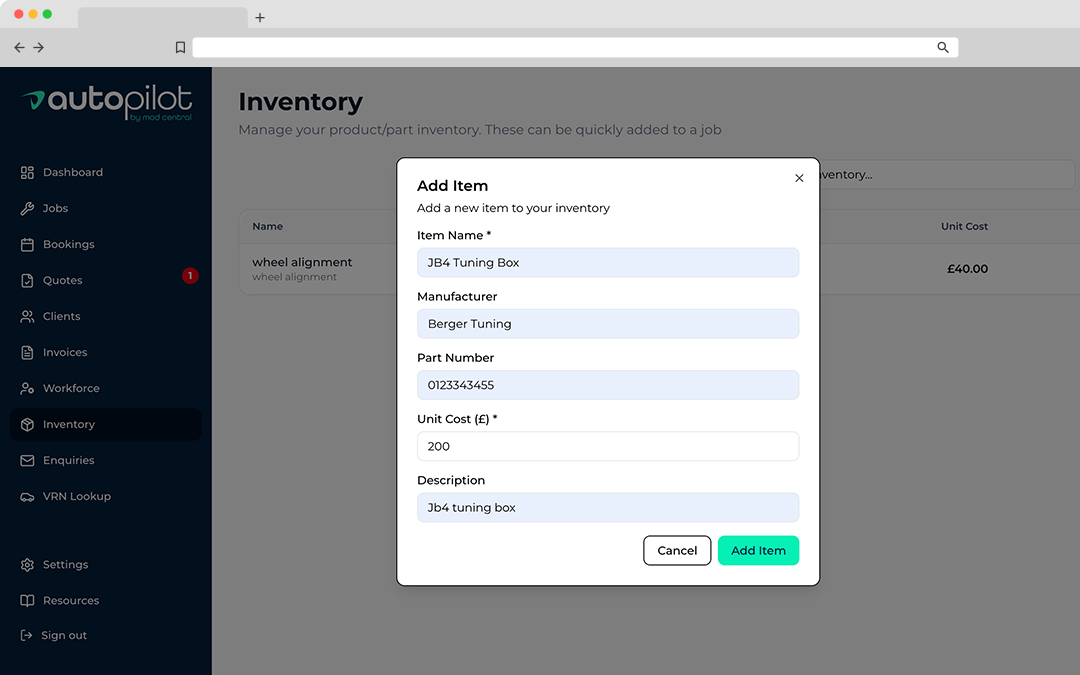The height and width of the screenshot is (675, 1080).
Task: Dismiss the Add Item dialog with the X
Action: click(799, 178)
